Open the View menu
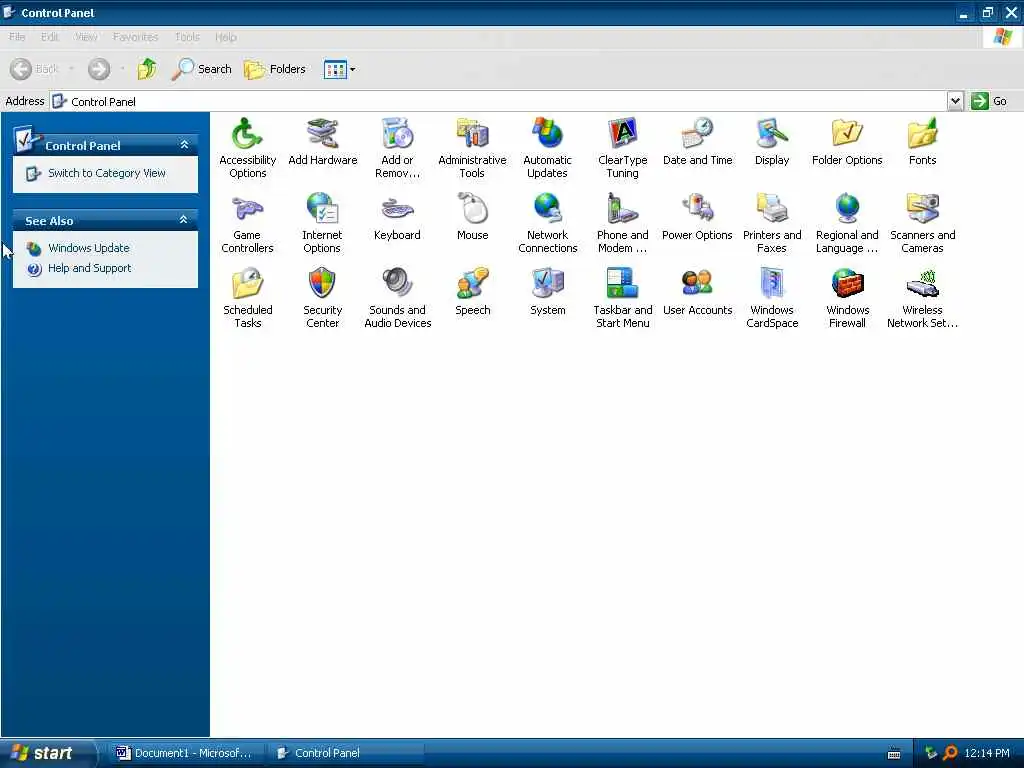Image resolution: width=1024 pixels, height=768 pixels. [86, 37]
